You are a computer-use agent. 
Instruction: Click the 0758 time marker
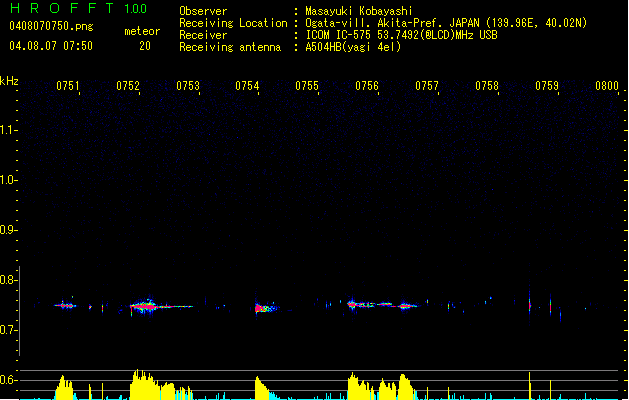487,86
